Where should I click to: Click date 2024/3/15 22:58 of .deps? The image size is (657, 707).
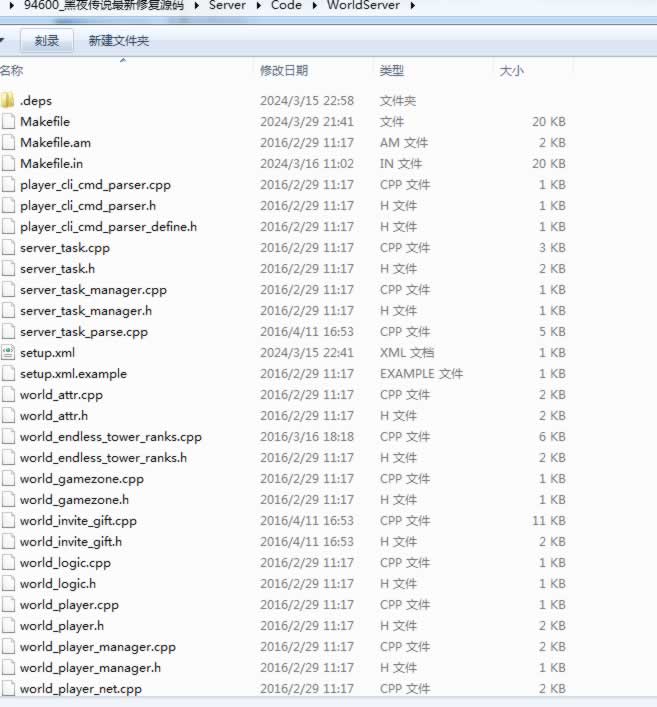tap(307, 101)
